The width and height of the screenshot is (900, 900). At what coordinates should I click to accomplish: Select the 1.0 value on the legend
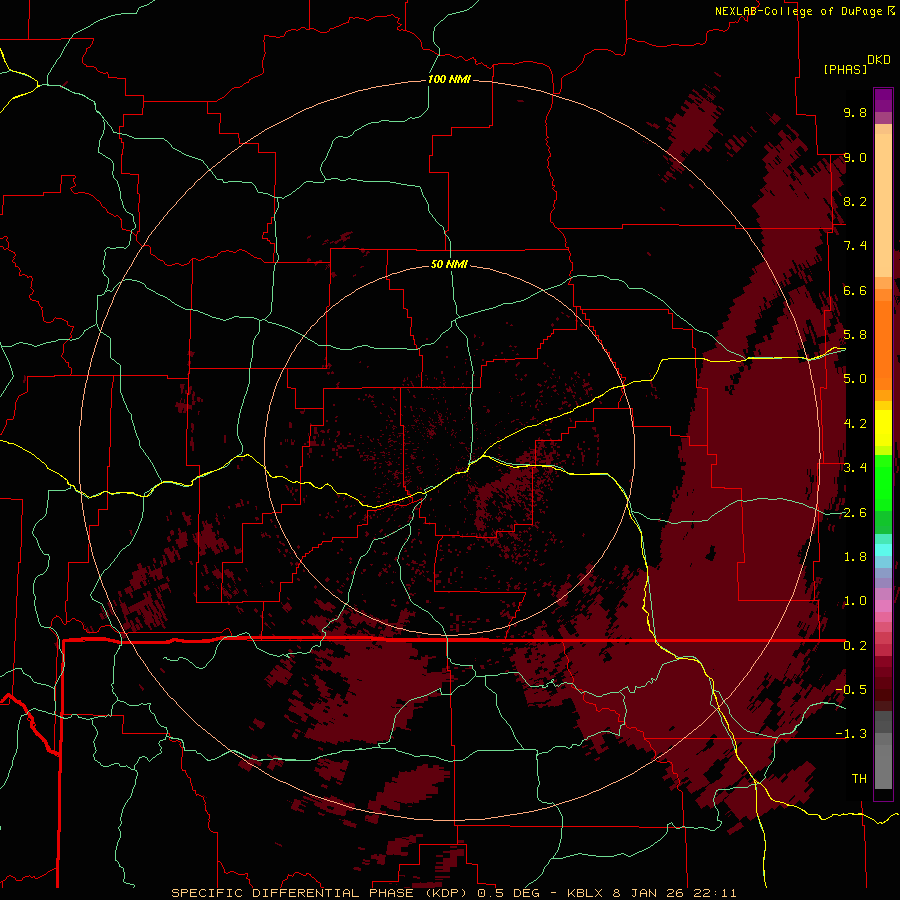[x=855, y=601]
